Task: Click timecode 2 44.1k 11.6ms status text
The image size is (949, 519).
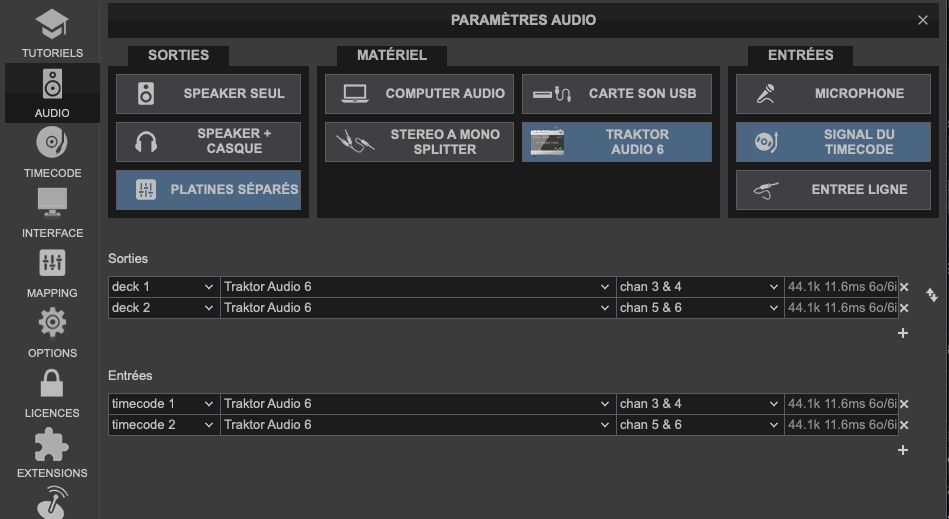Action: pos(841,425)
